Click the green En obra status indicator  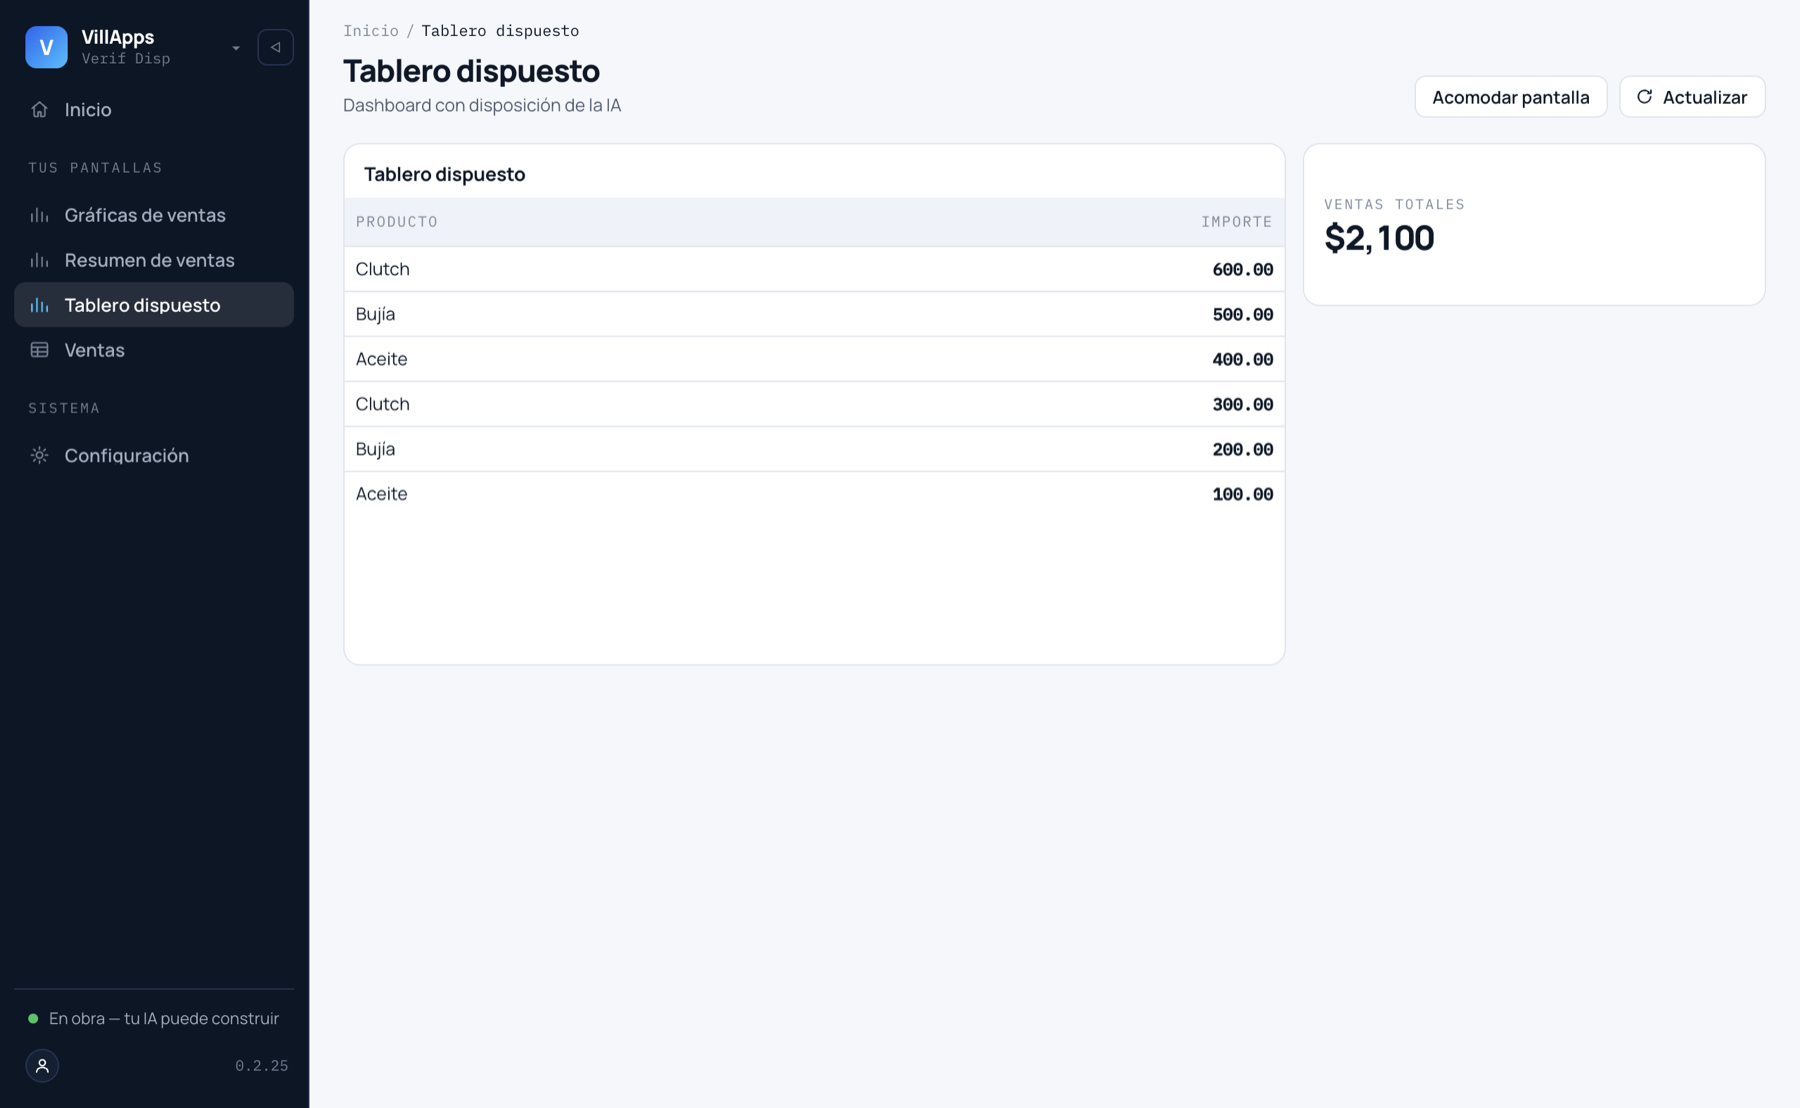tap(33, 1019)
